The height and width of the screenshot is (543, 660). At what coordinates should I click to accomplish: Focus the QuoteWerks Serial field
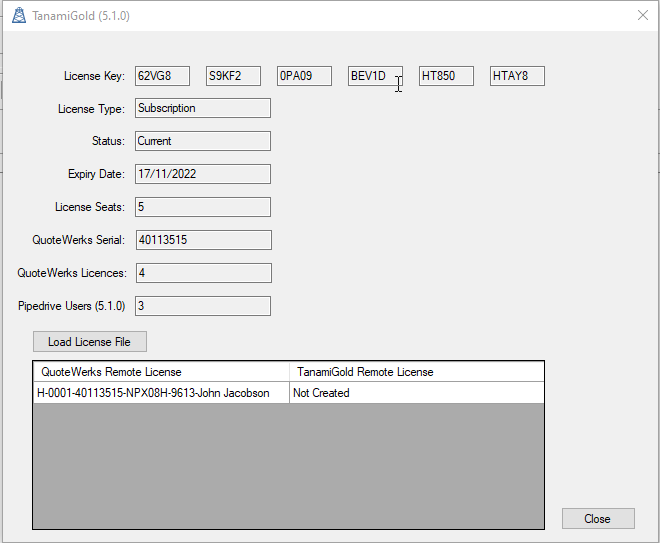click(202, 240)
